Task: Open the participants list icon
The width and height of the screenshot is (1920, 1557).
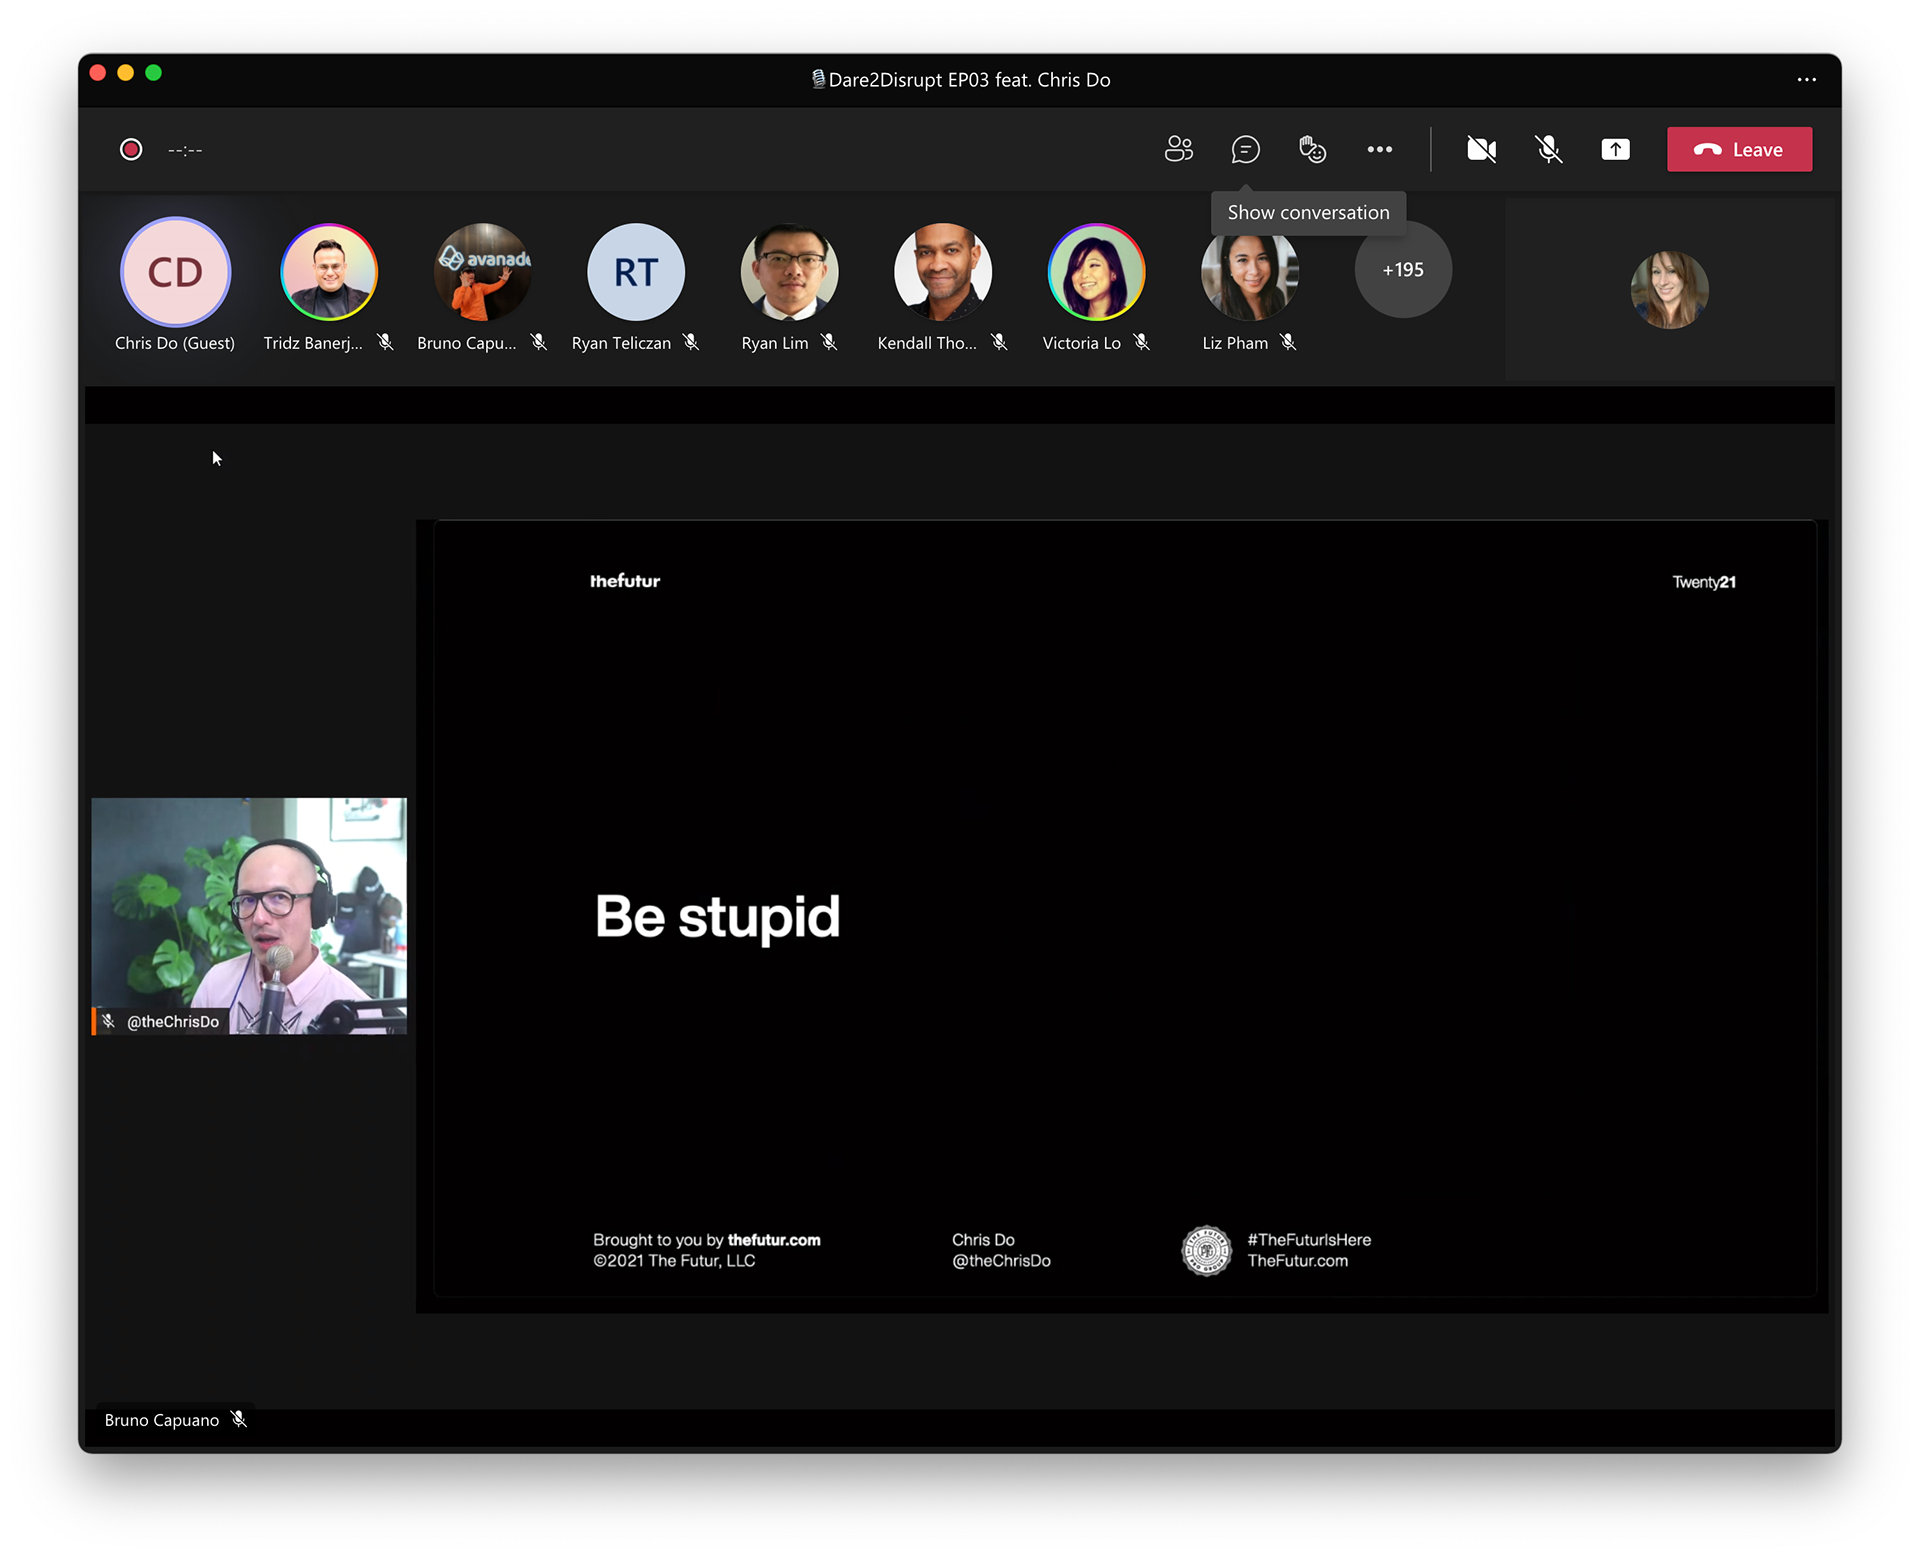Action: [x=1178, y=149]
